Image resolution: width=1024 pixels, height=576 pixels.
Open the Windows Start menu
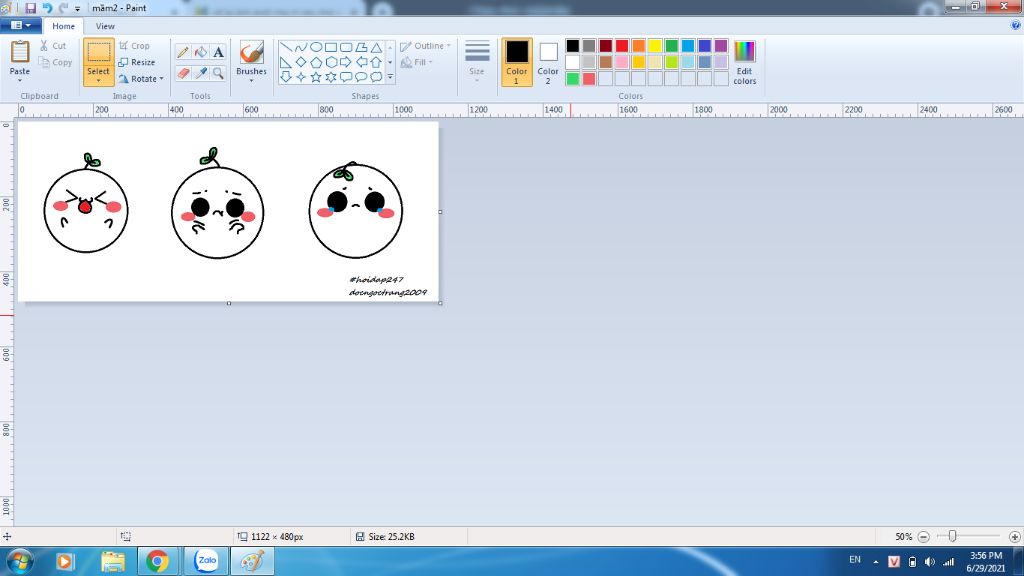(19, 561)
